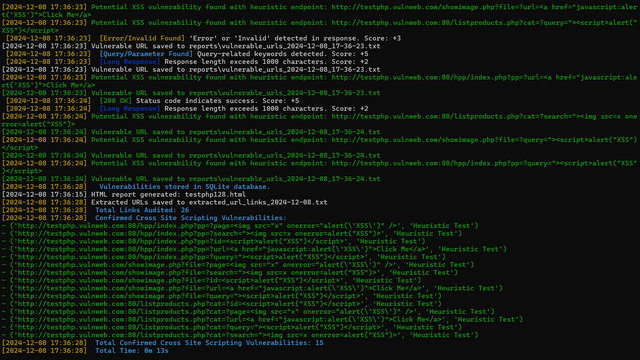Select list row hpp/index.php?pp=?page=<img src="x"
Image resolution: width=640 pixels, height=360 pixels.
tap(240, 226)
